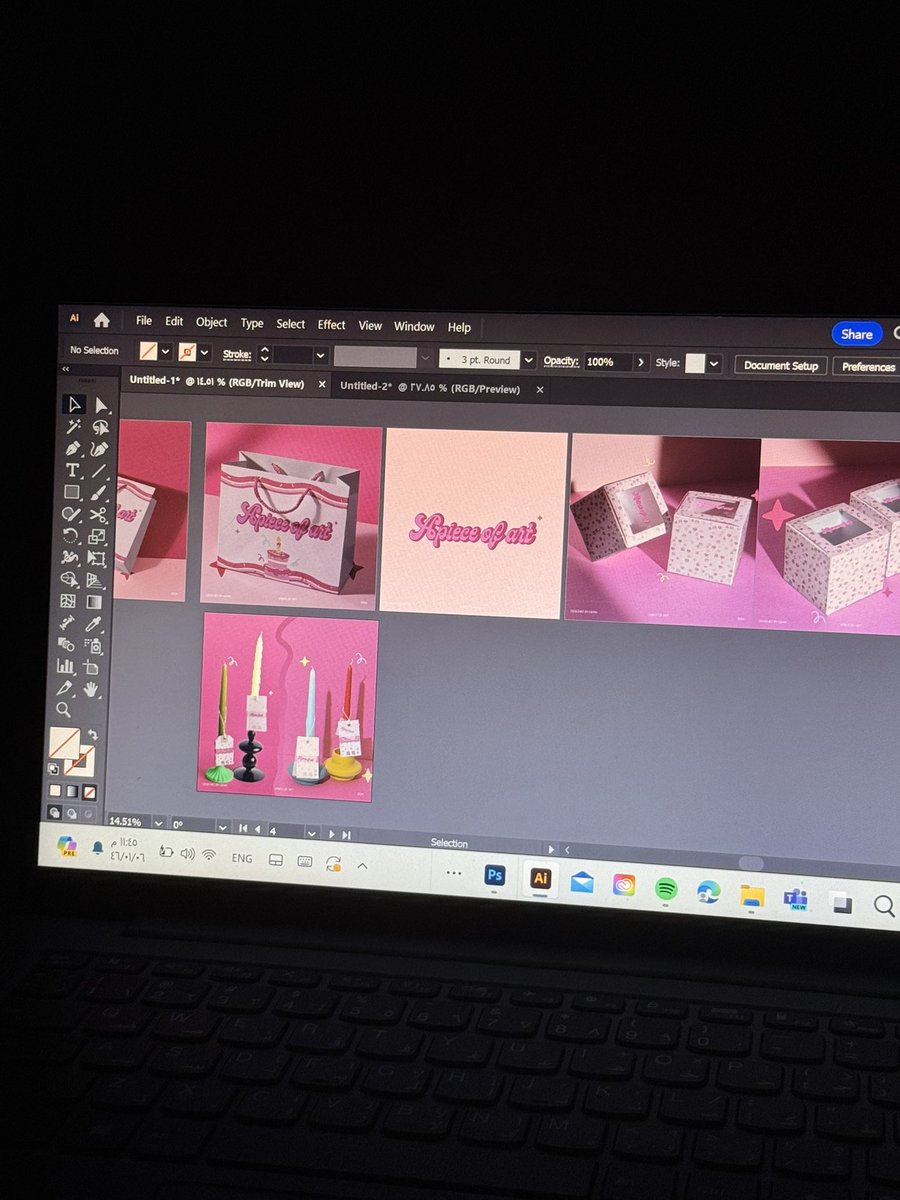Enable Draw Behind mode
Viewport: 900px width, 1200px height.
click(x=71, y=813)
